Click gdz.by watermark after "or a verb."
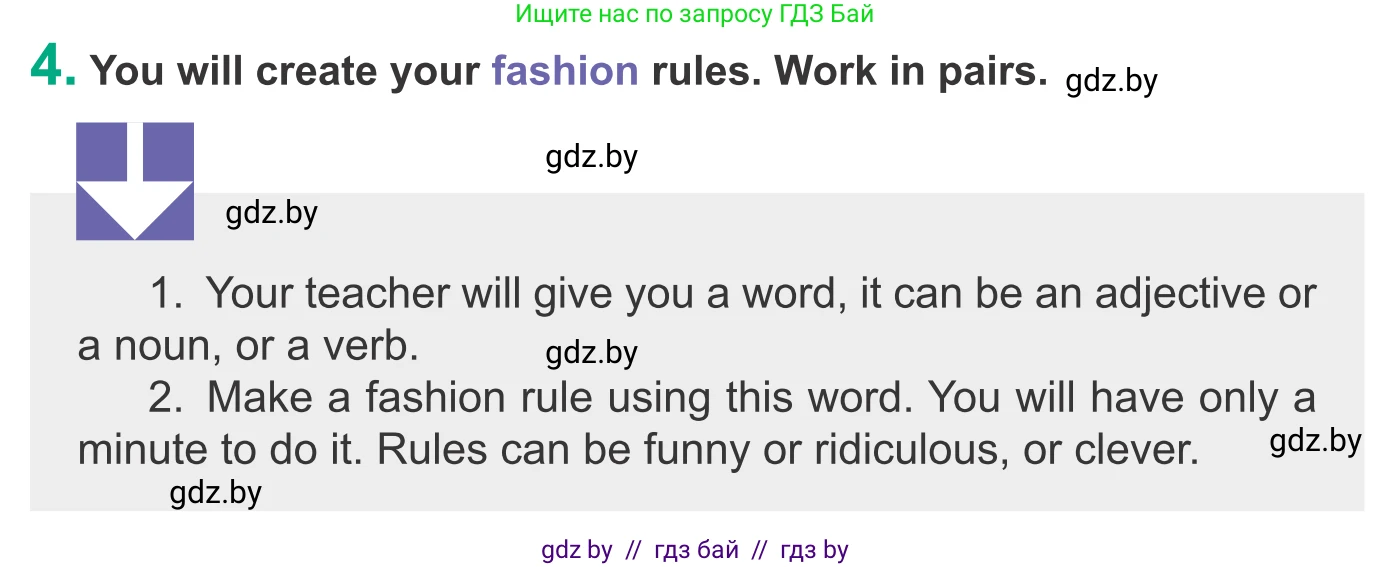The height and width of the screenshot is (567, 1392). (x=591, y=353)
